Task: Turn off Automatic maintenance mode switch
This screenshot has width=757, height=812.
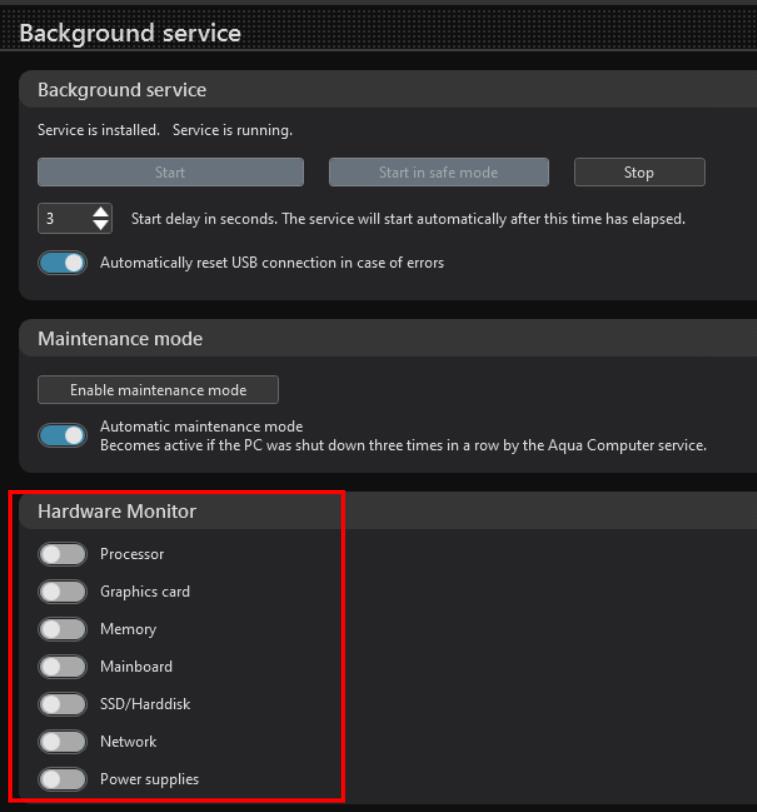Action: pos(62,435)
